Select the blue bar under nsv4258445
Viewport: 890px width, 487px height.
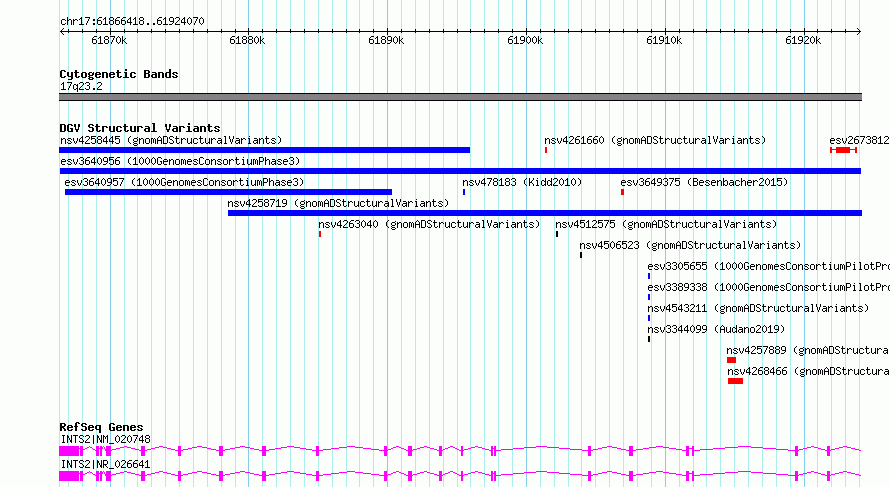[x=265, y=150]
